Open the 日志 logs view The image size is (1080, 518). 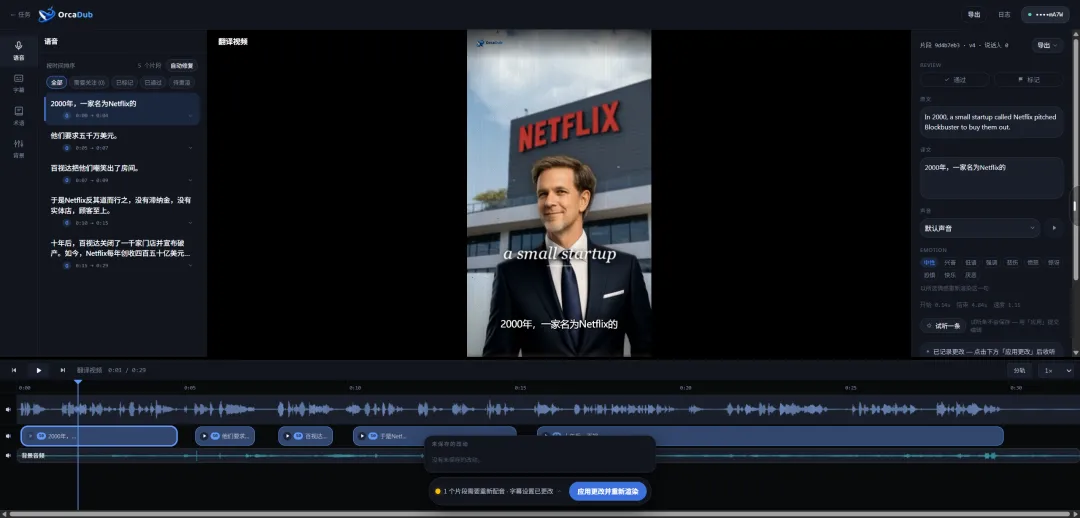pyautogui.click(x=1004, y=14)
